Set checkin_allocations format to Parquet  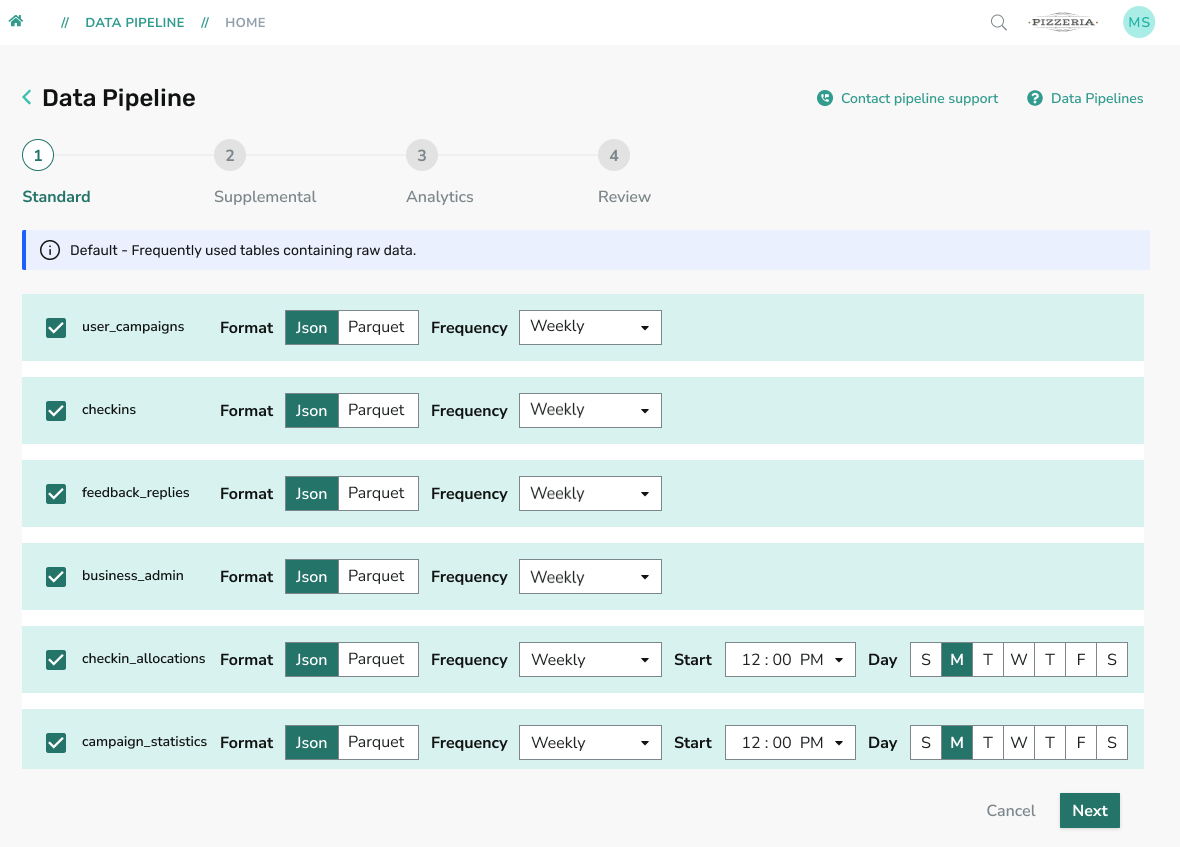pos(378,659)
